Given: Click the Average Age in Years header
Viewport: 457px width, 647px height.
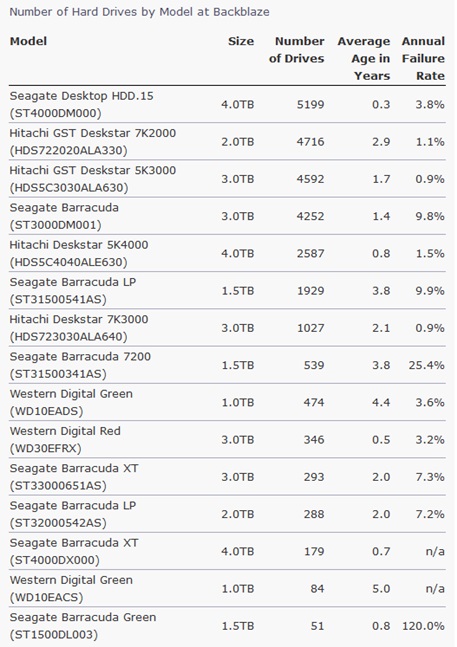Looking at the screenshot, I should pos(364,59).
